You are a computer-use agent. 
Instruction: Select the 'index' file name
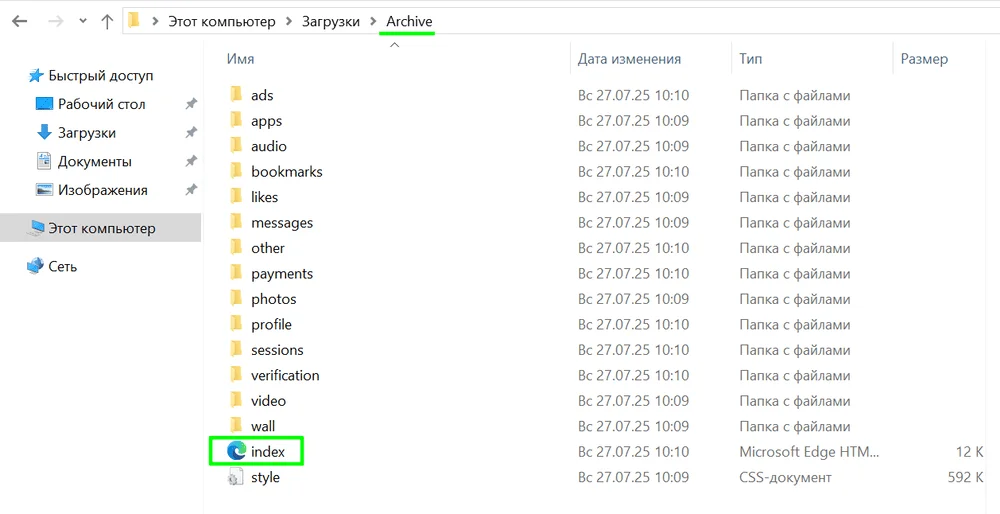click(x=268, y=452)
